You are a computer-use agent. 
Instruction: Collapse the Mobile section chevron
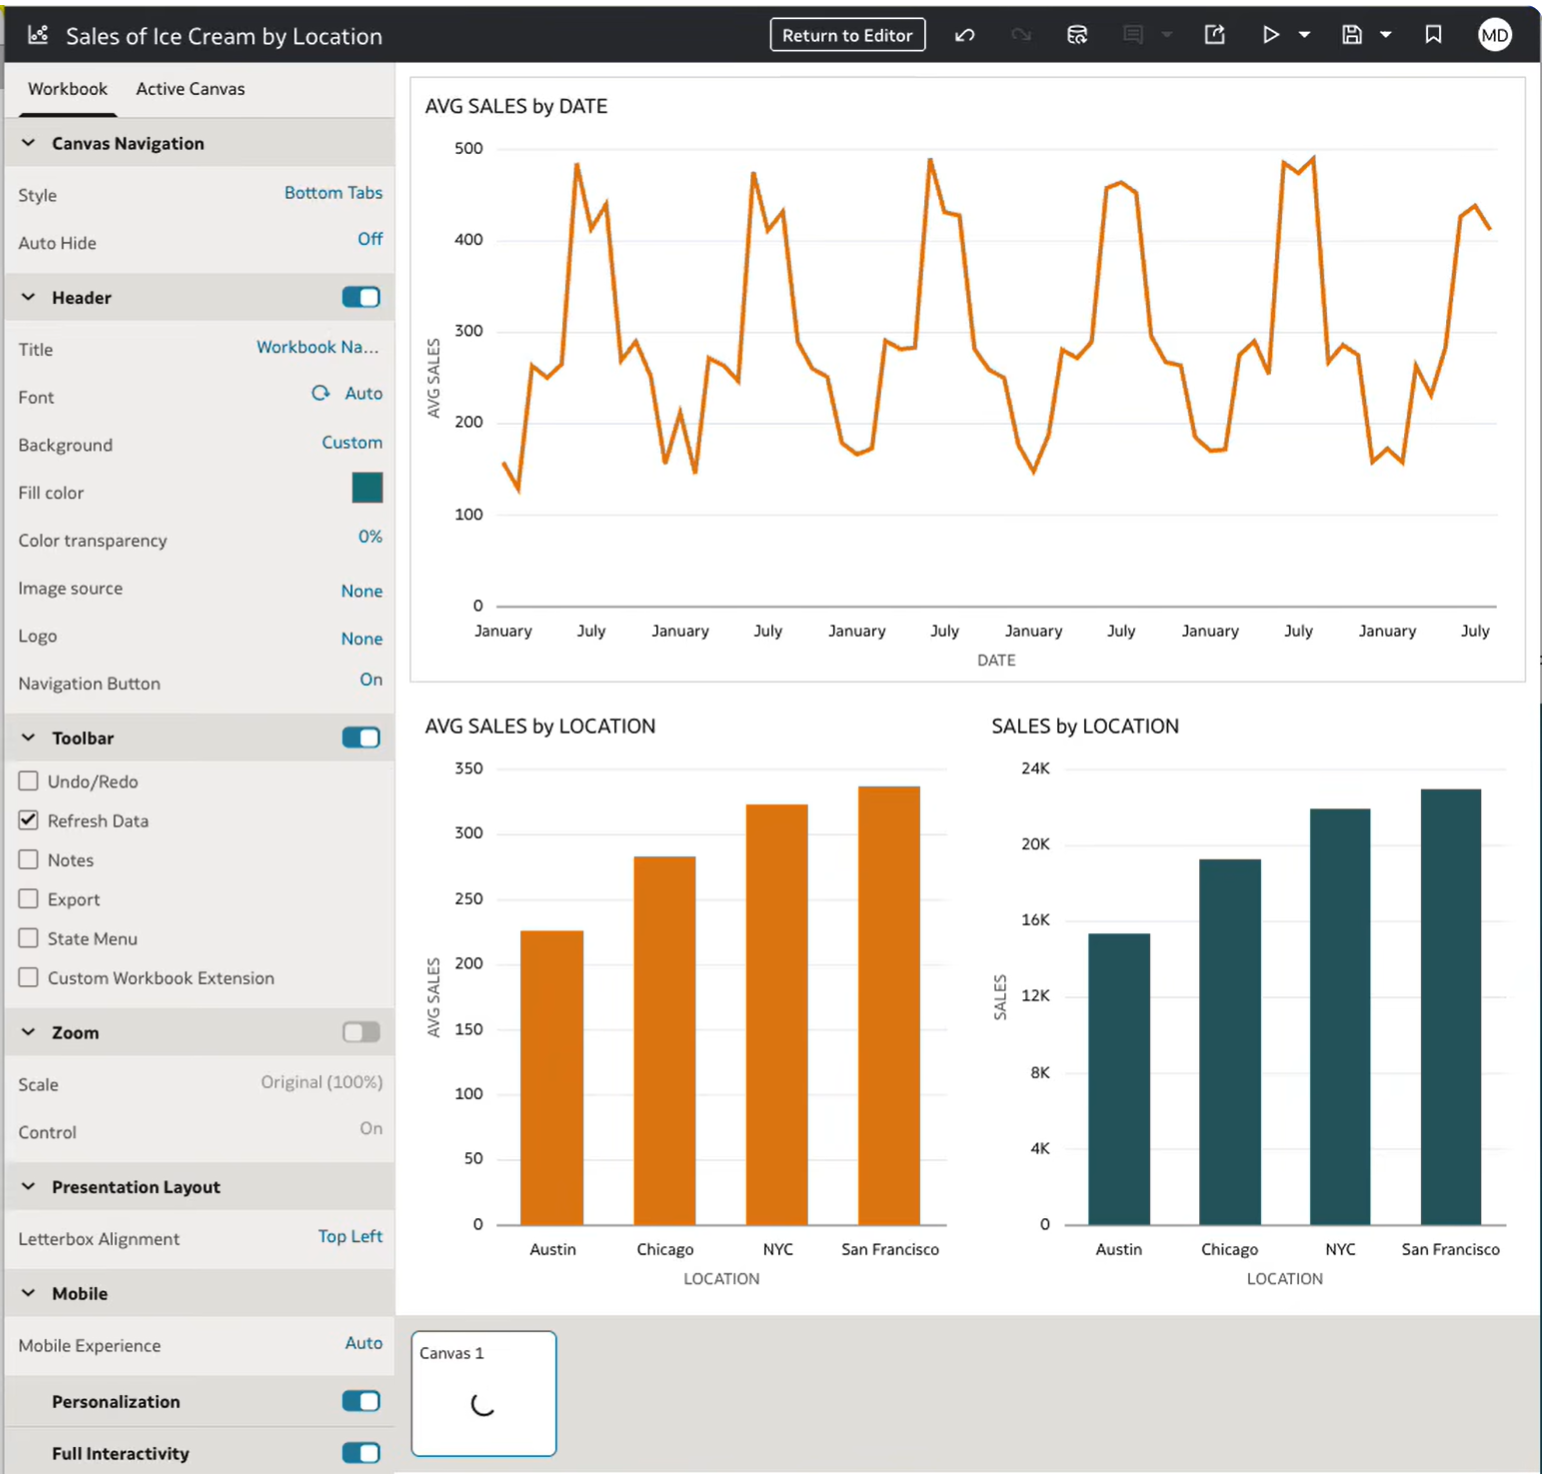tap(29, 1293)
